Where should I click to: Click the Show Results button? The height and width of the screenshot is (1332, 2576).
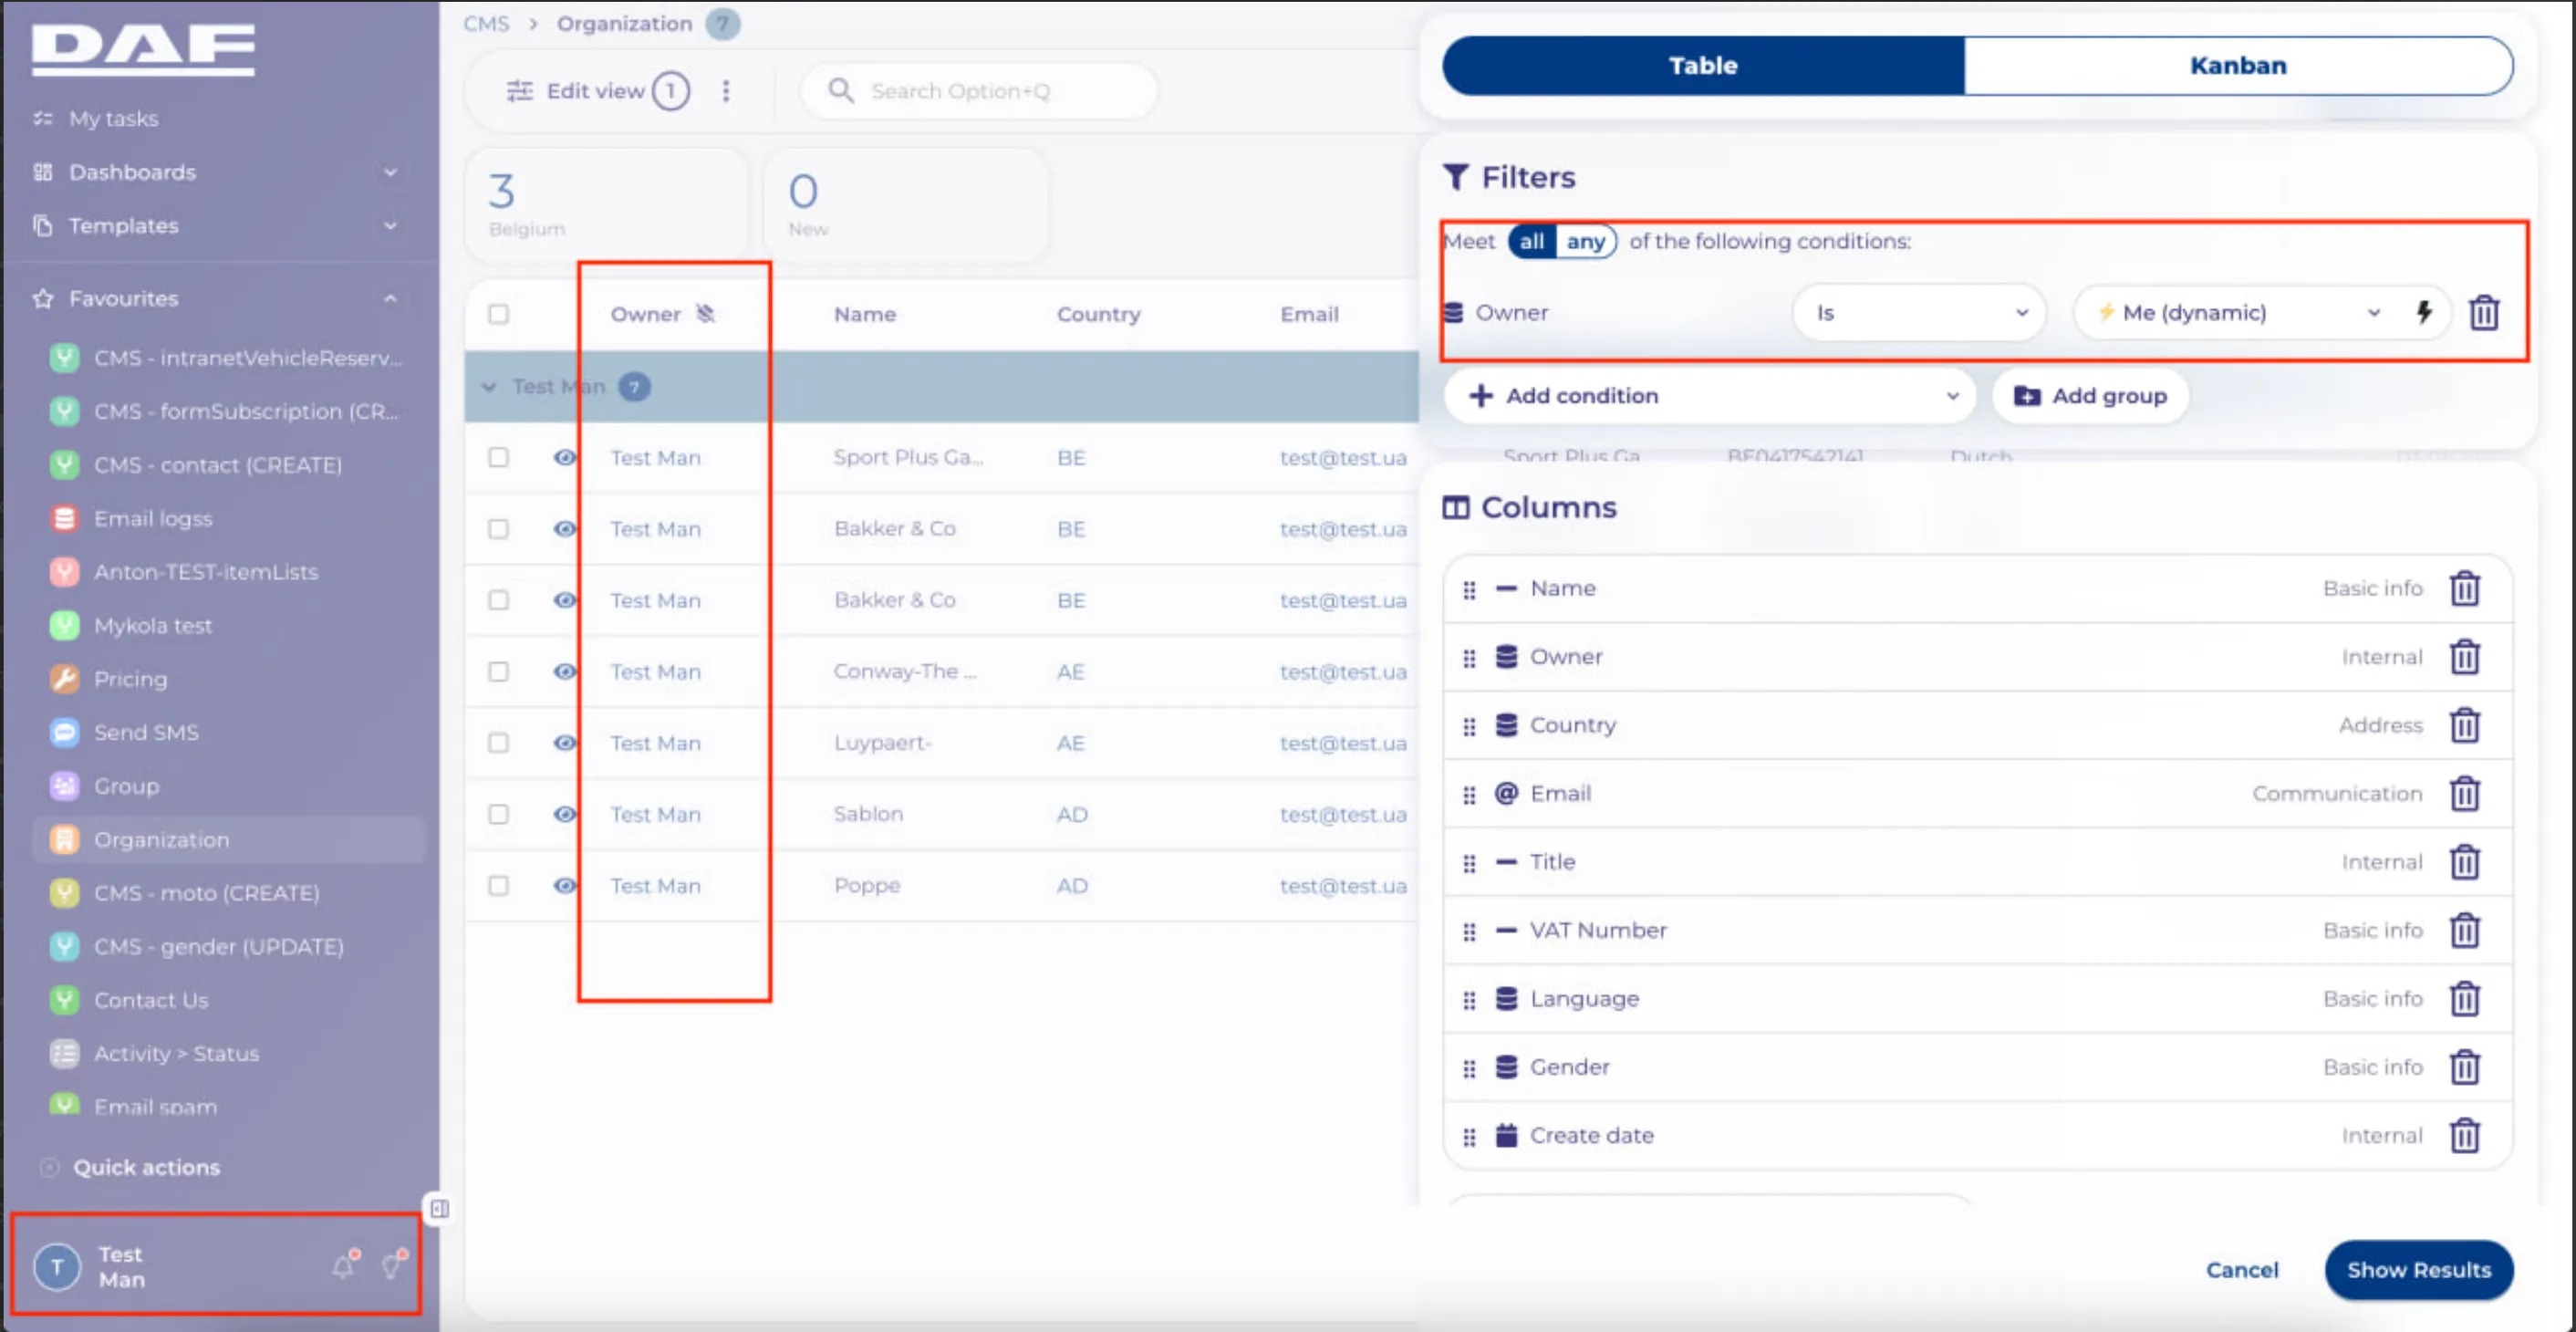[2418, 1270]
